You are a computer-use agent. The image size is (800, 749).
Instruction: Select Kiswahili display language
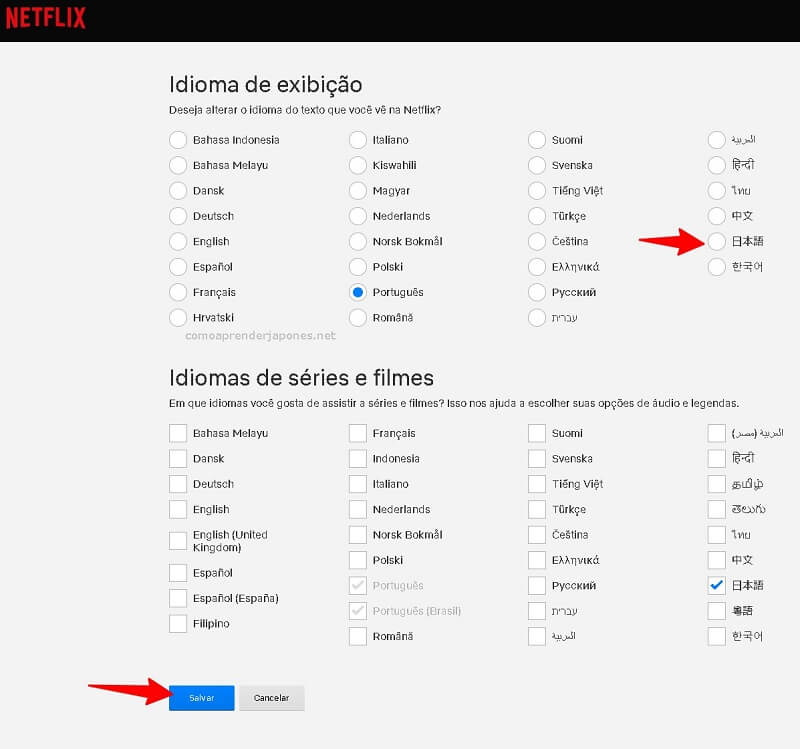(358, 165)
